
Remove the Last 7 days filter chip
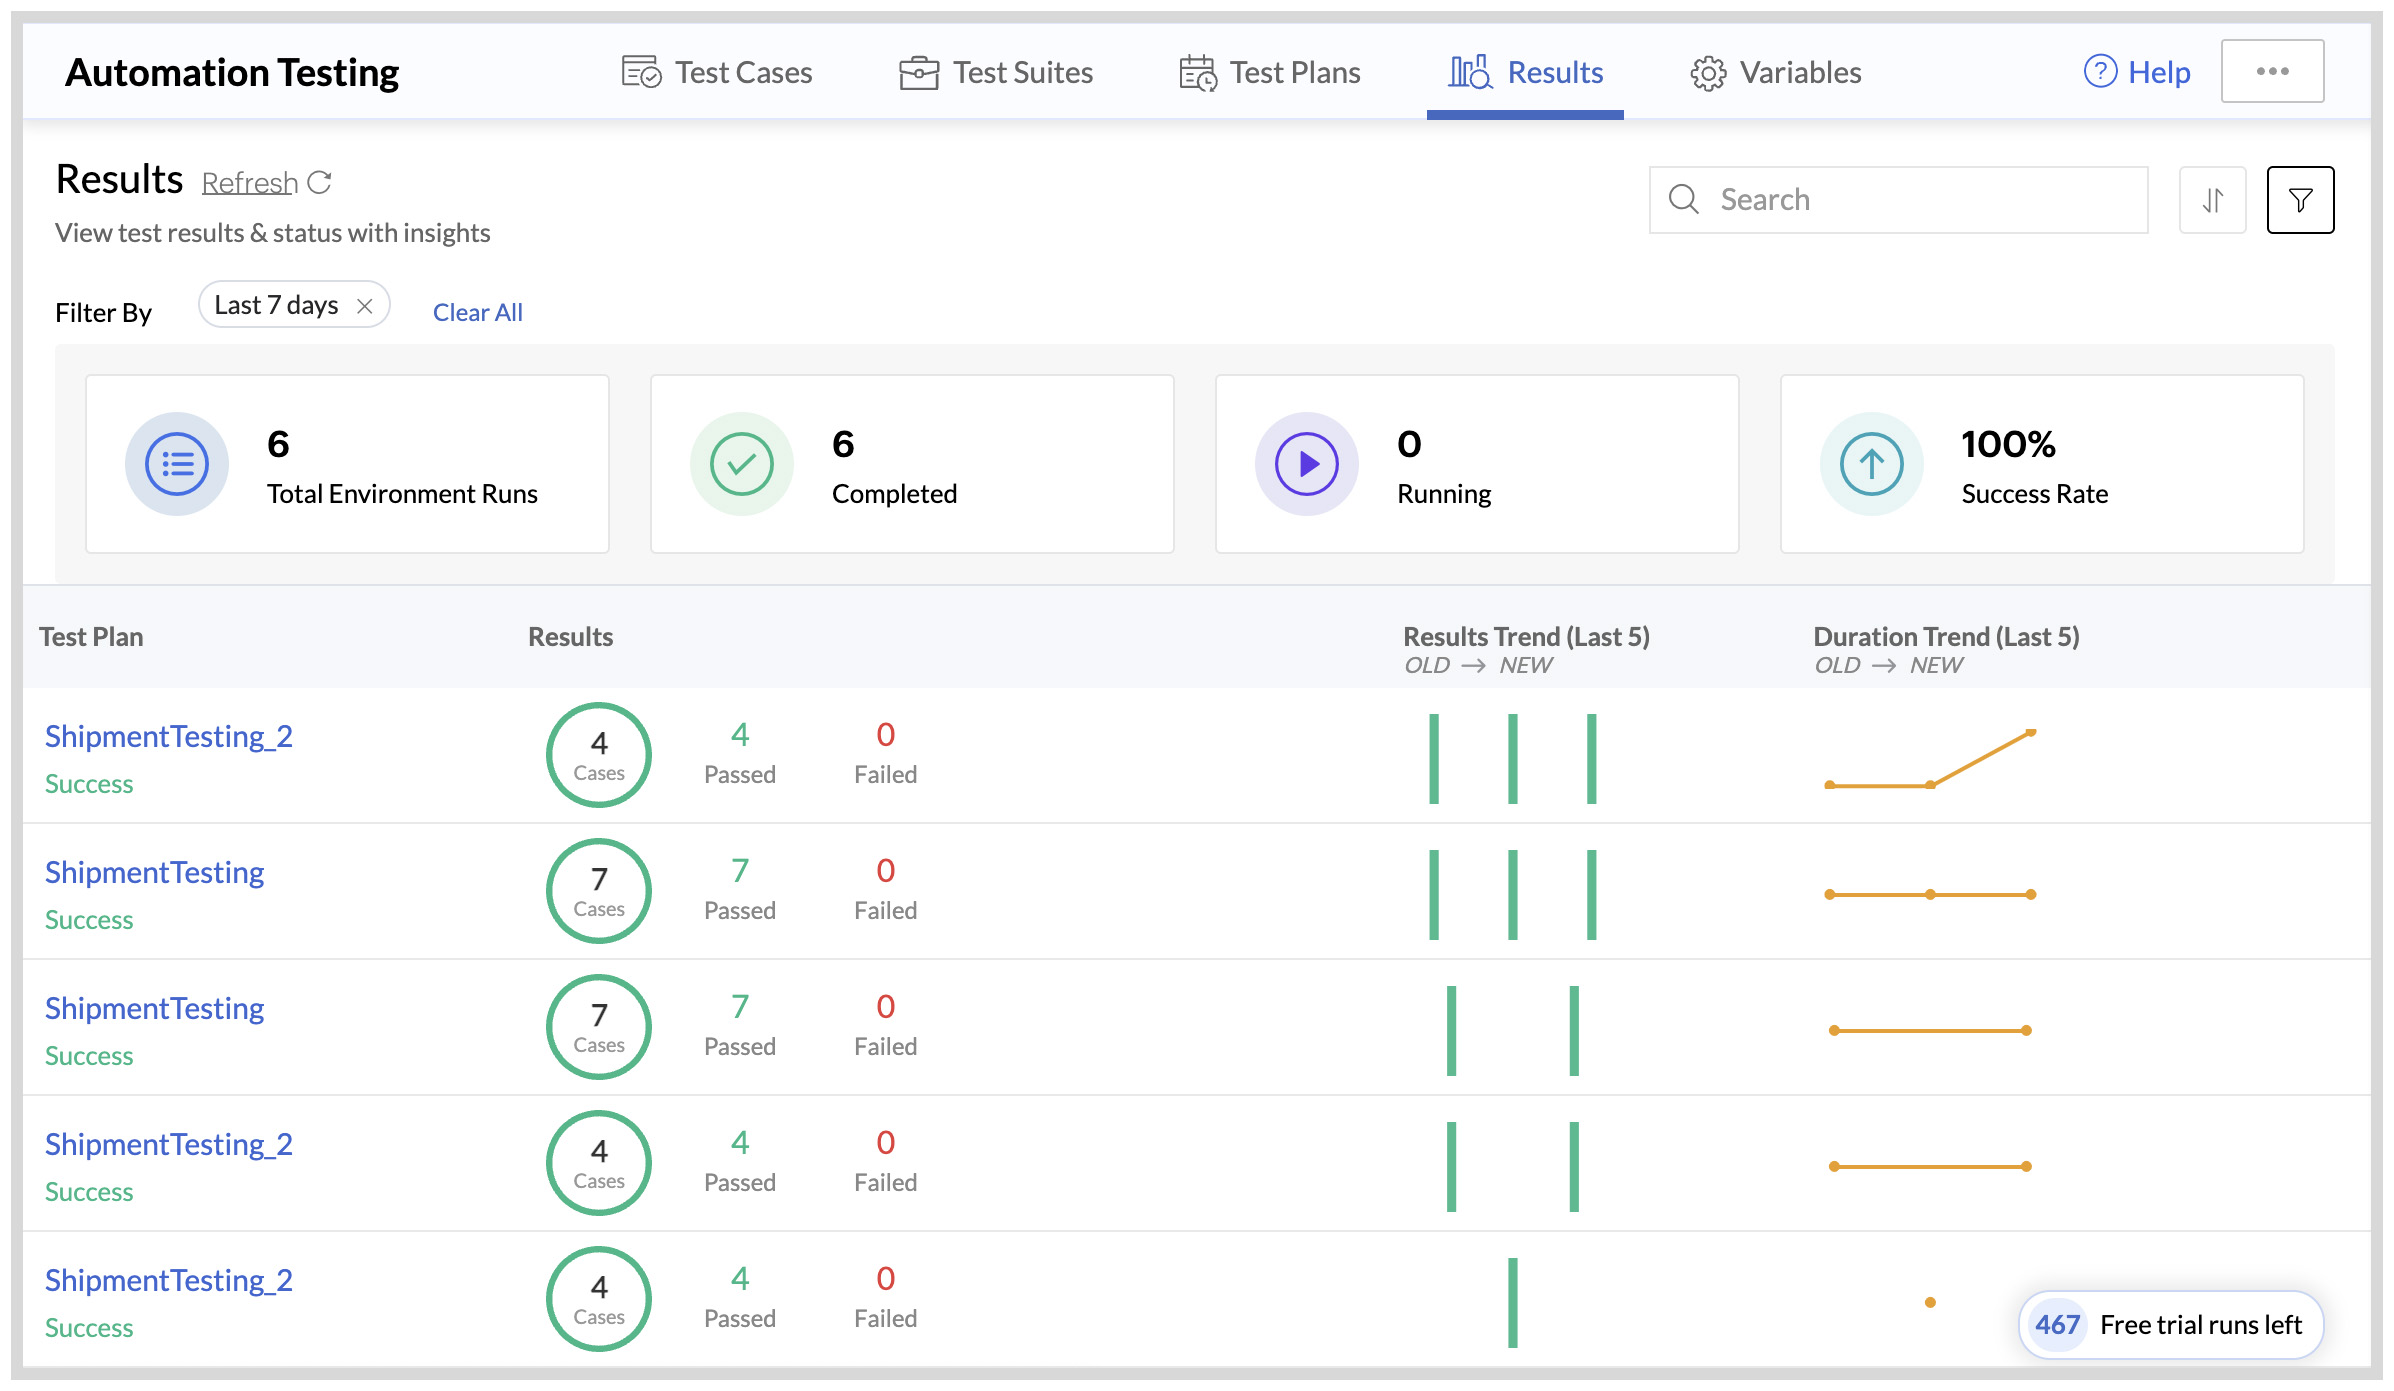click(x=364, y=304)
